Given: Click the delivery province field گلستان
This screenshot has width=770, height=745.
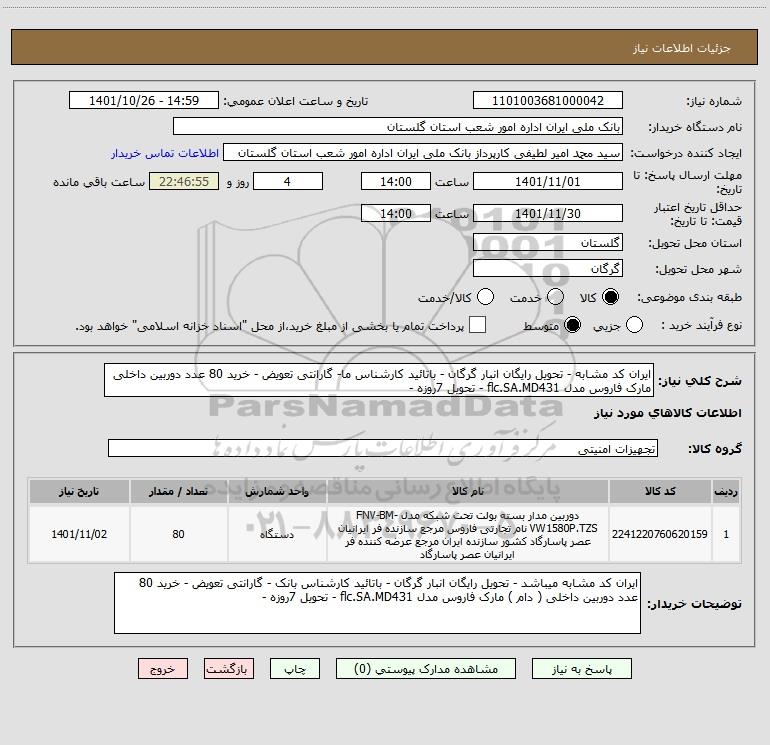Looking at the screenshot, I should pos(548,243).
